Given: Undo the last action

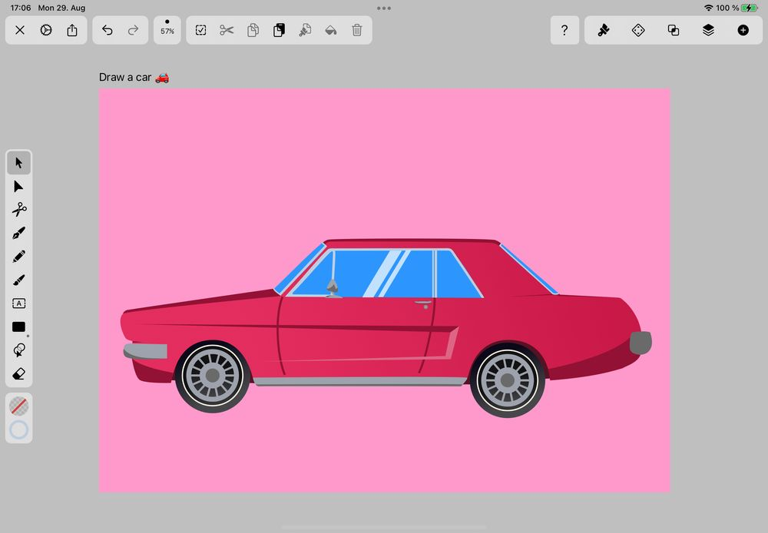Looking at the screenshot, I should 107,30.
